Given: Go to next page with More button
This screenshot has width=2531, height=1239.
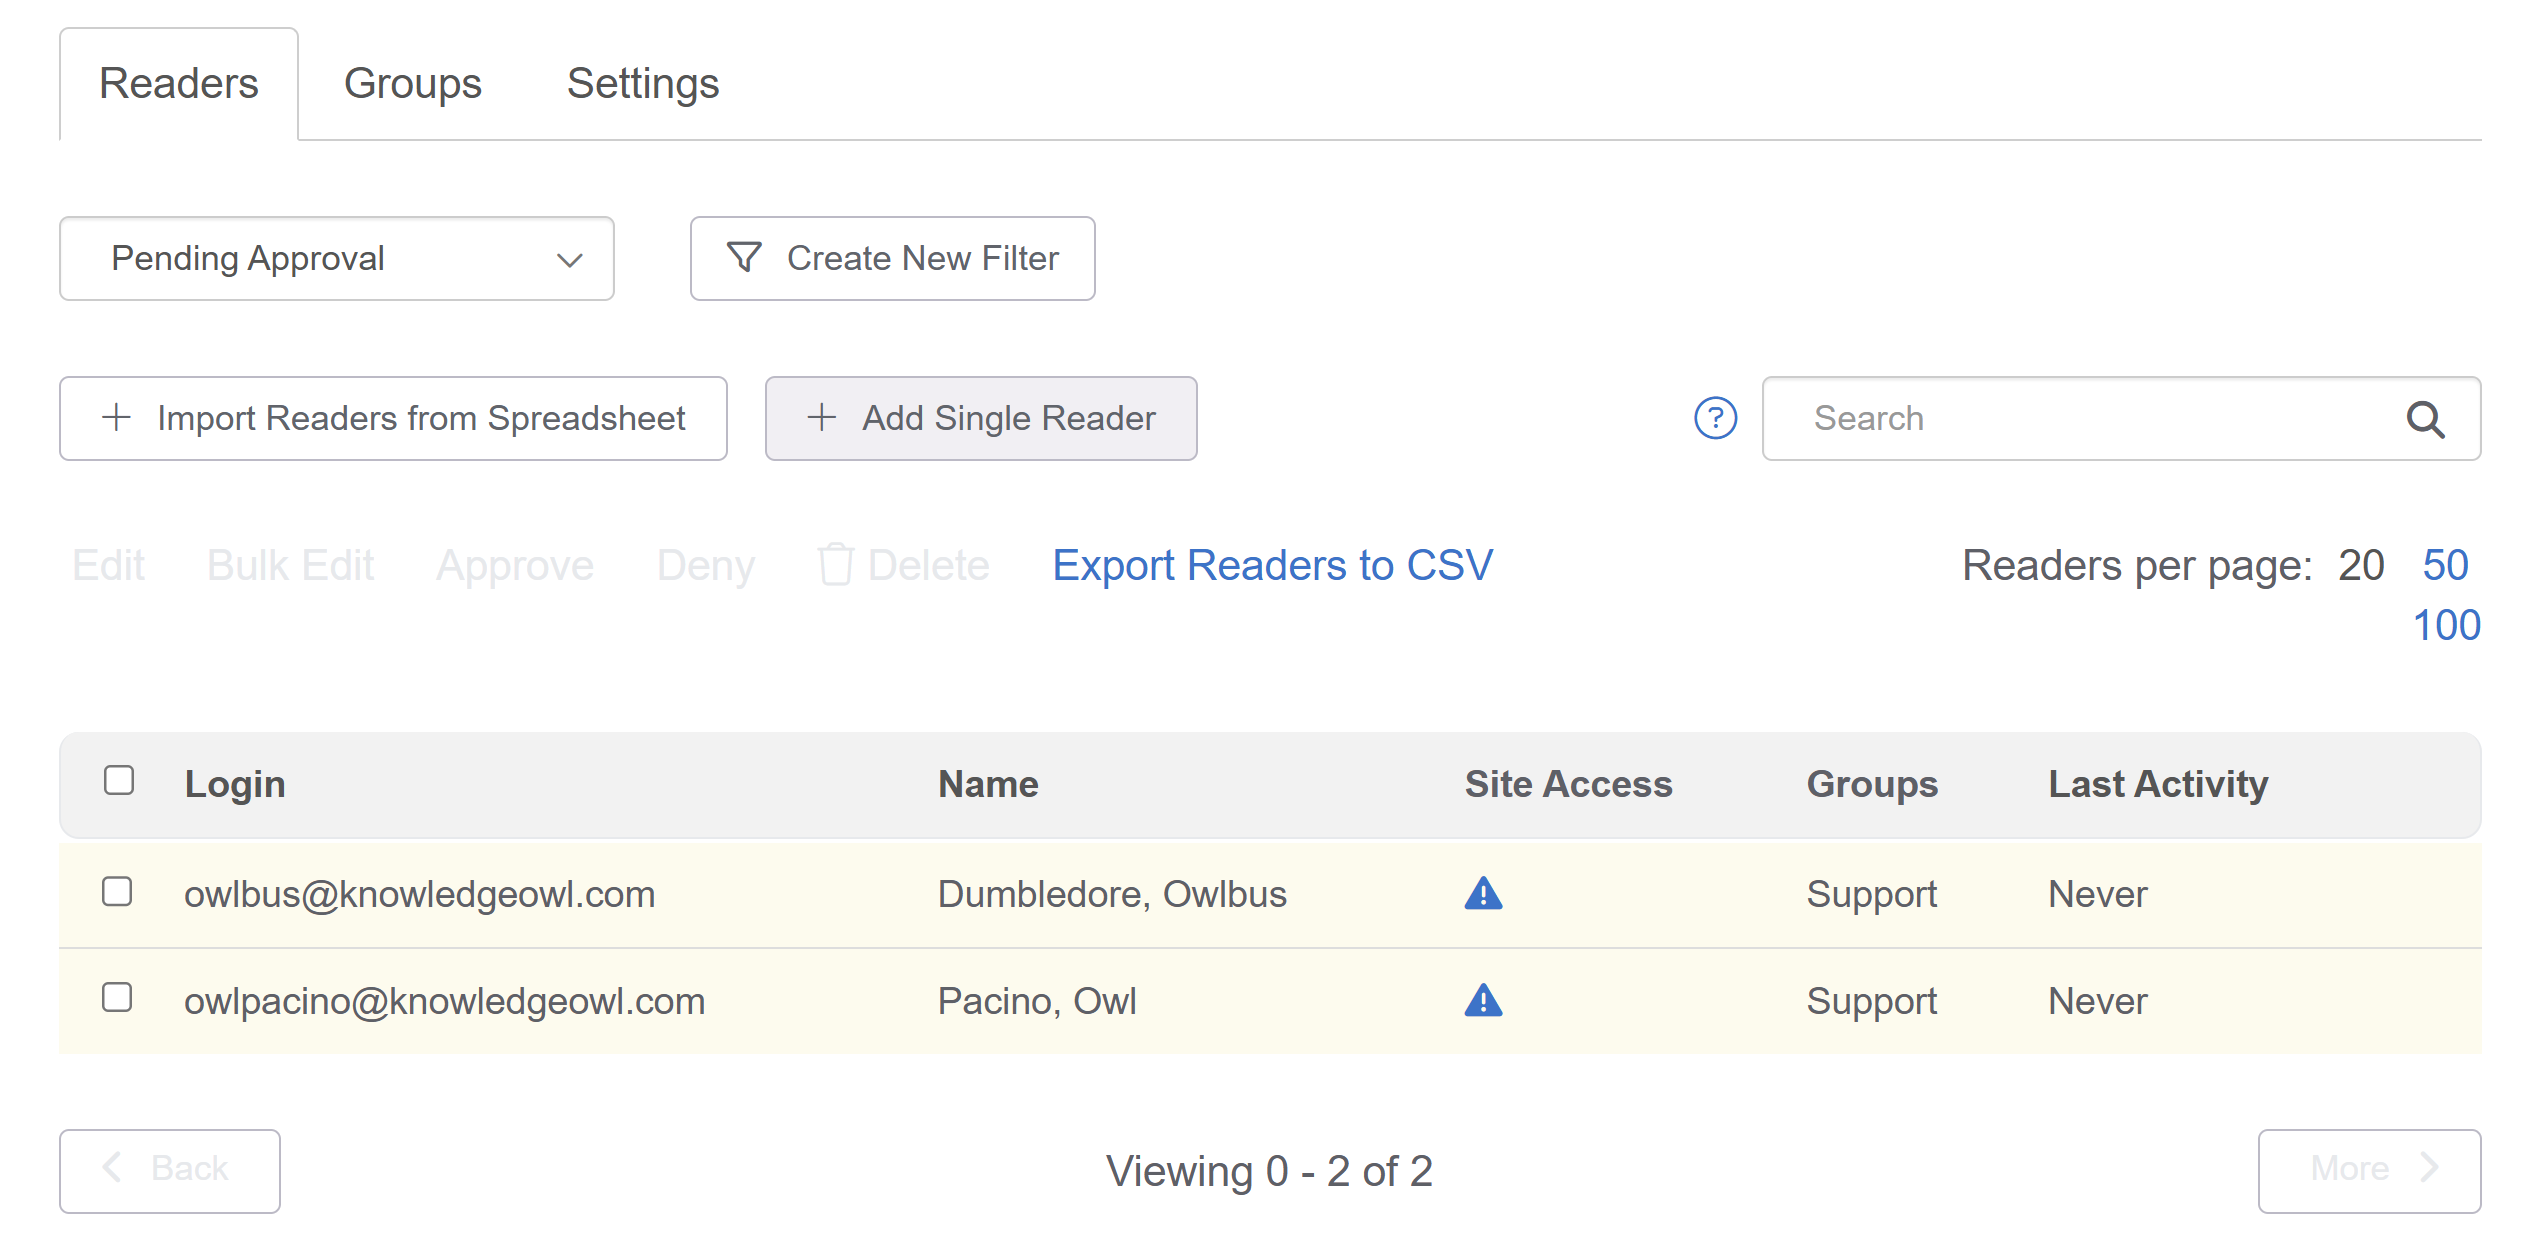Looking at the screenshot, I should tap(2368, 1170).
